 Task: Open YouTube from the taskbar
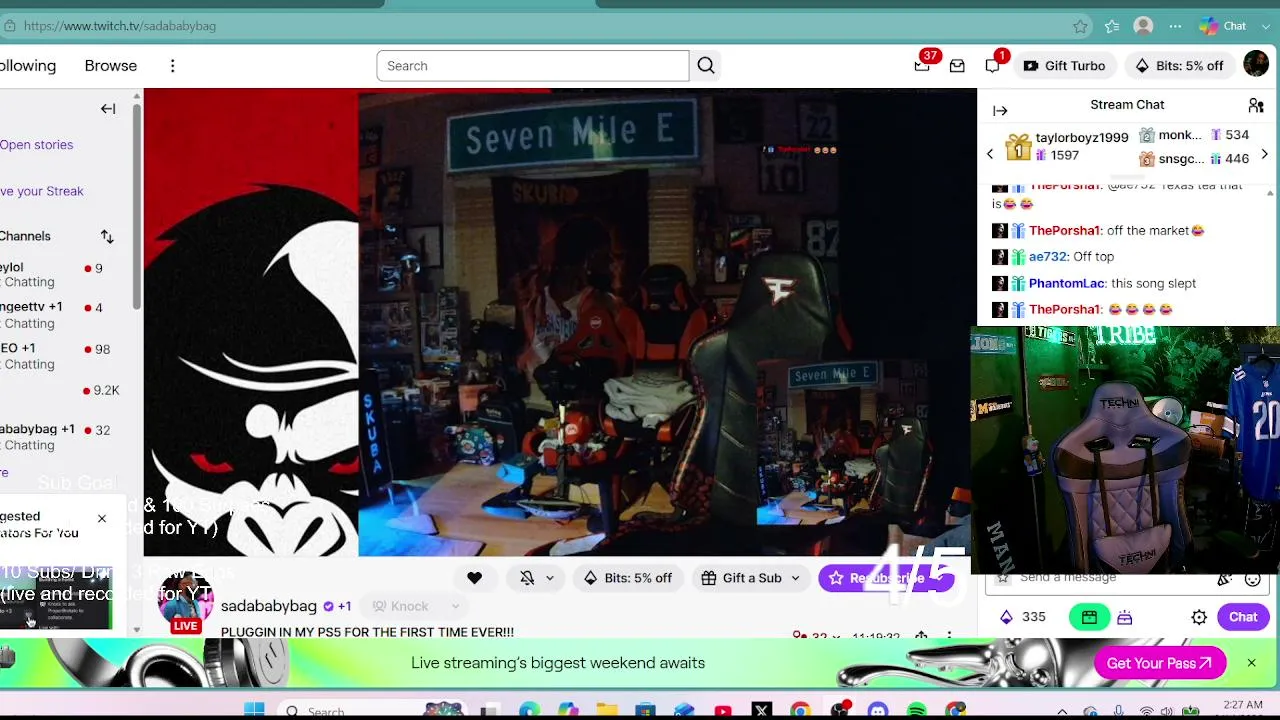[723, 710]
